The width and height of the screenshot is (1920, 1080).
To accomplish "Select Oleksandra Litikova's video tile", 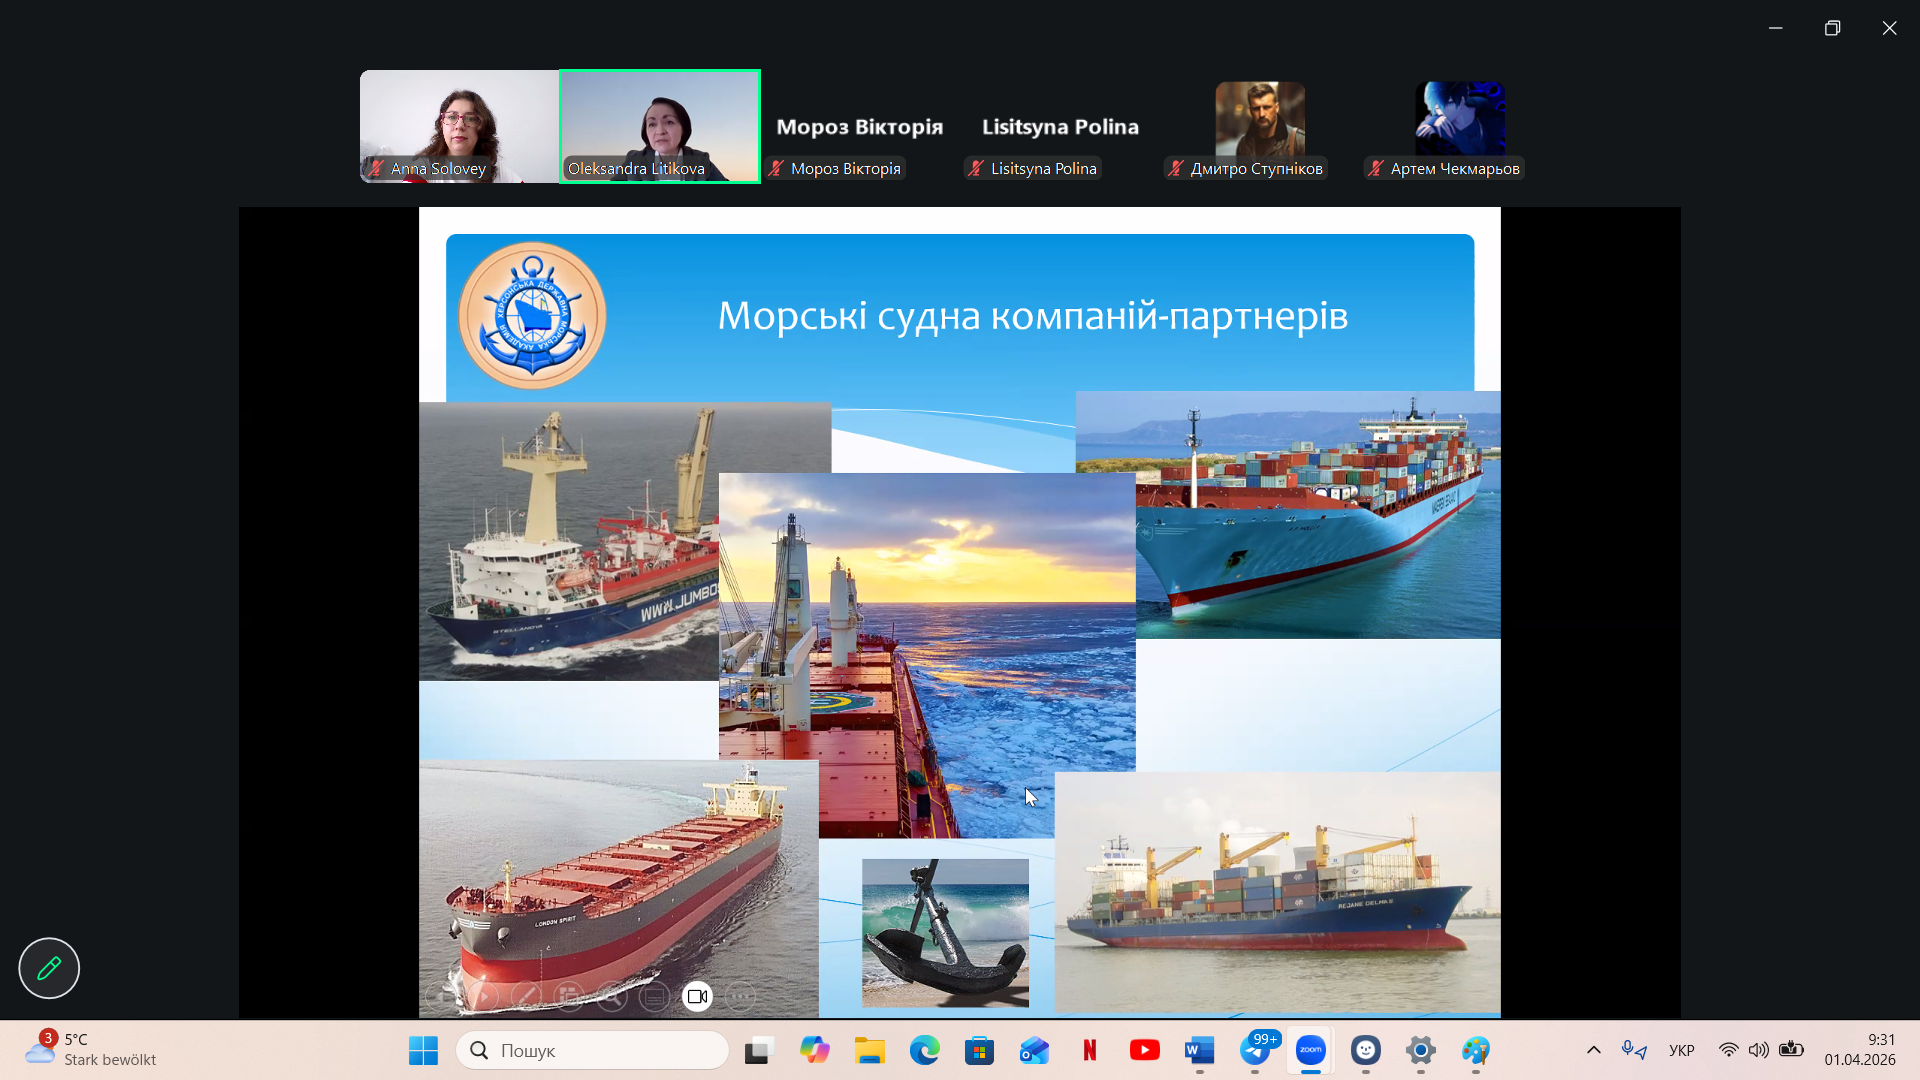I will tap(660, 126).
